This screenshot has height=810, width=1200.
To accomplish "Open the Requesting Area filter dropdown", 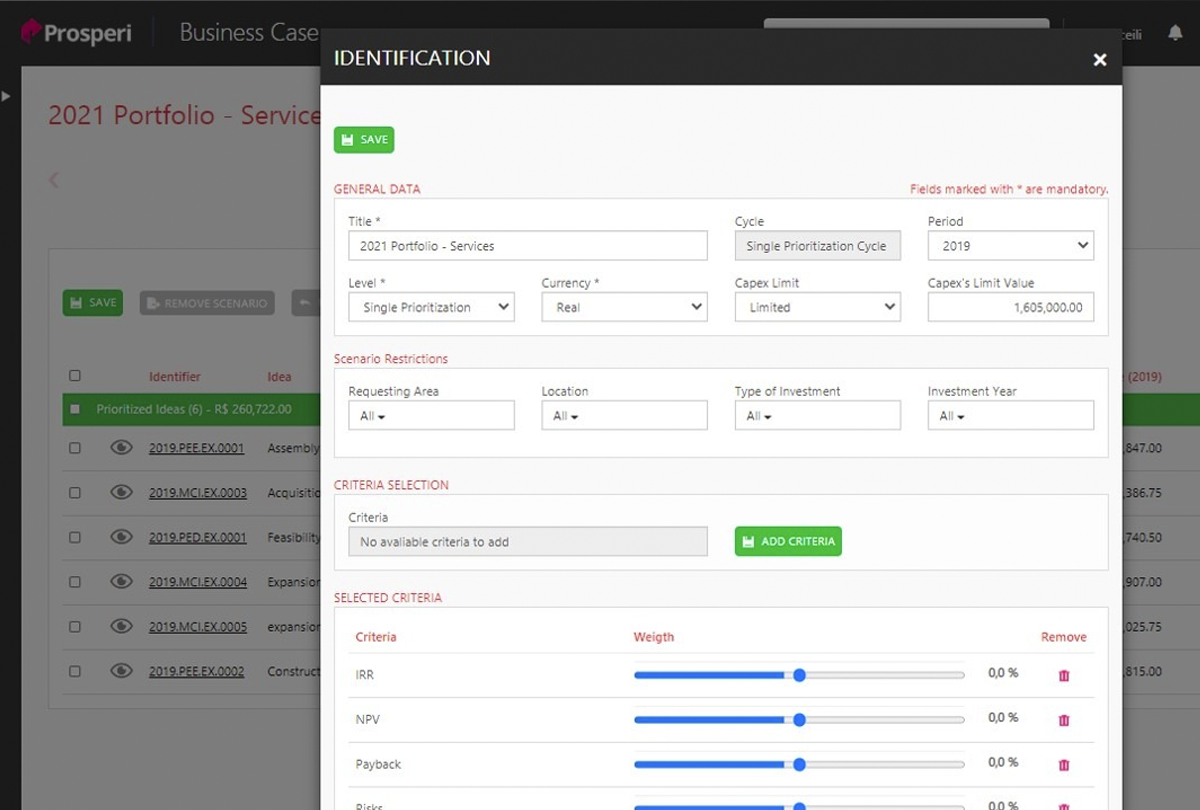I will coord(431,416).
